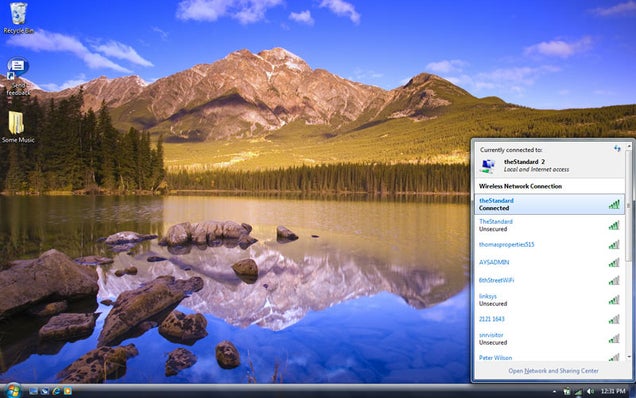The image size is (636, 398).
Task: Launch Windows Media Player from taskbar
Action: (68, 391)
